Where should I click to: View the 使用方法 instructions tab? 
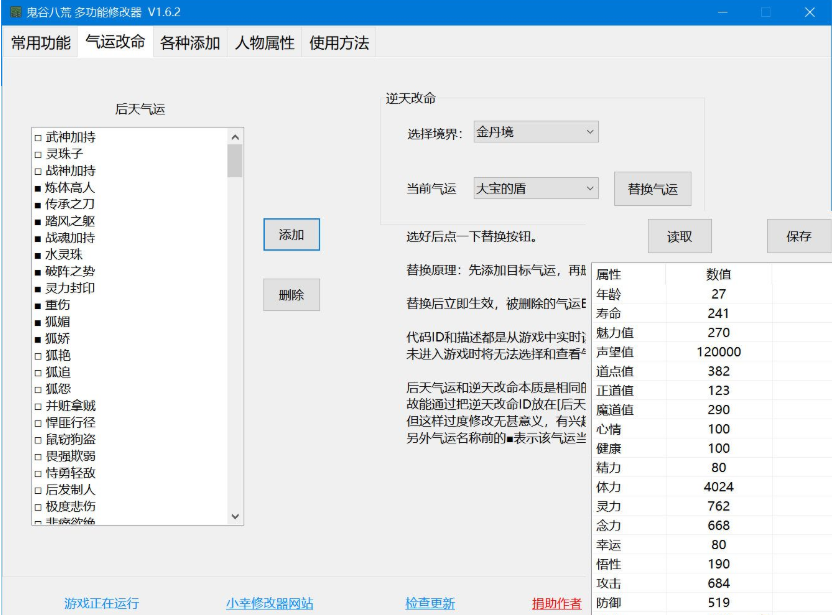pos(338,44)
